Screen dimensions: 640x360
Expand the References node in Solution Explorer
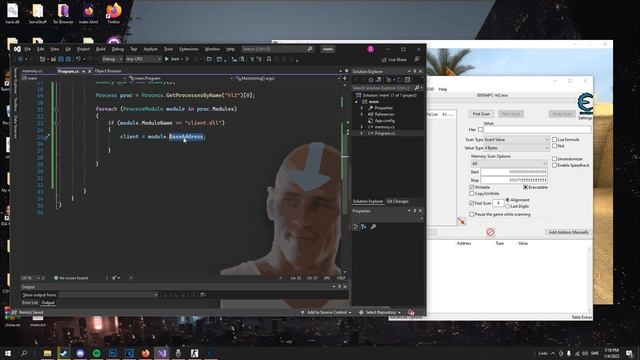(362, 114)
